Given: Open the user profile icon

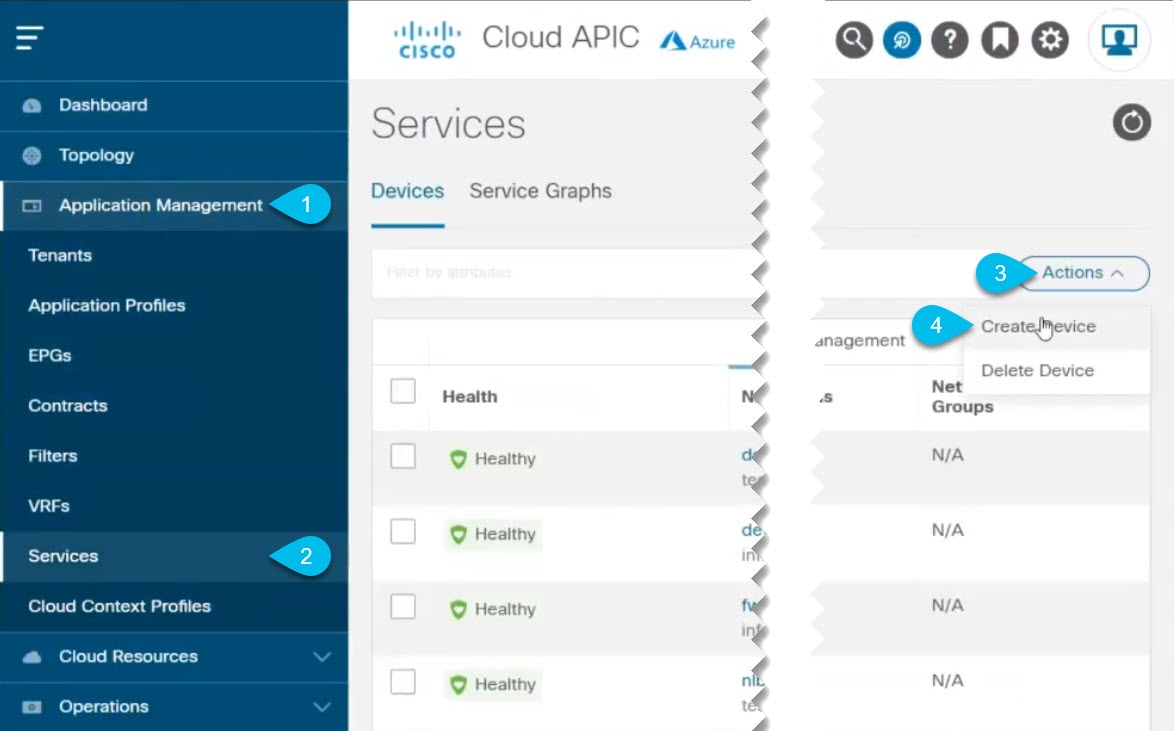Looking at the screenshot, I should (1119, 40).
